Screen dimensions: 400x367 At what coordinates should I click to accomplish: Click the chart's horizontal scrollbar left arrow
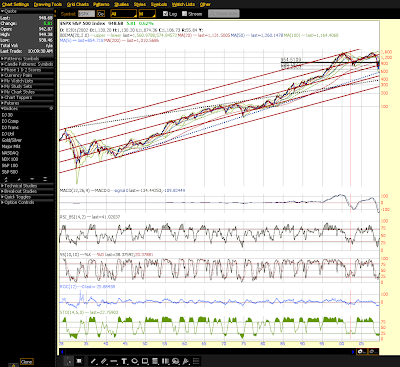tap(62, 351)
